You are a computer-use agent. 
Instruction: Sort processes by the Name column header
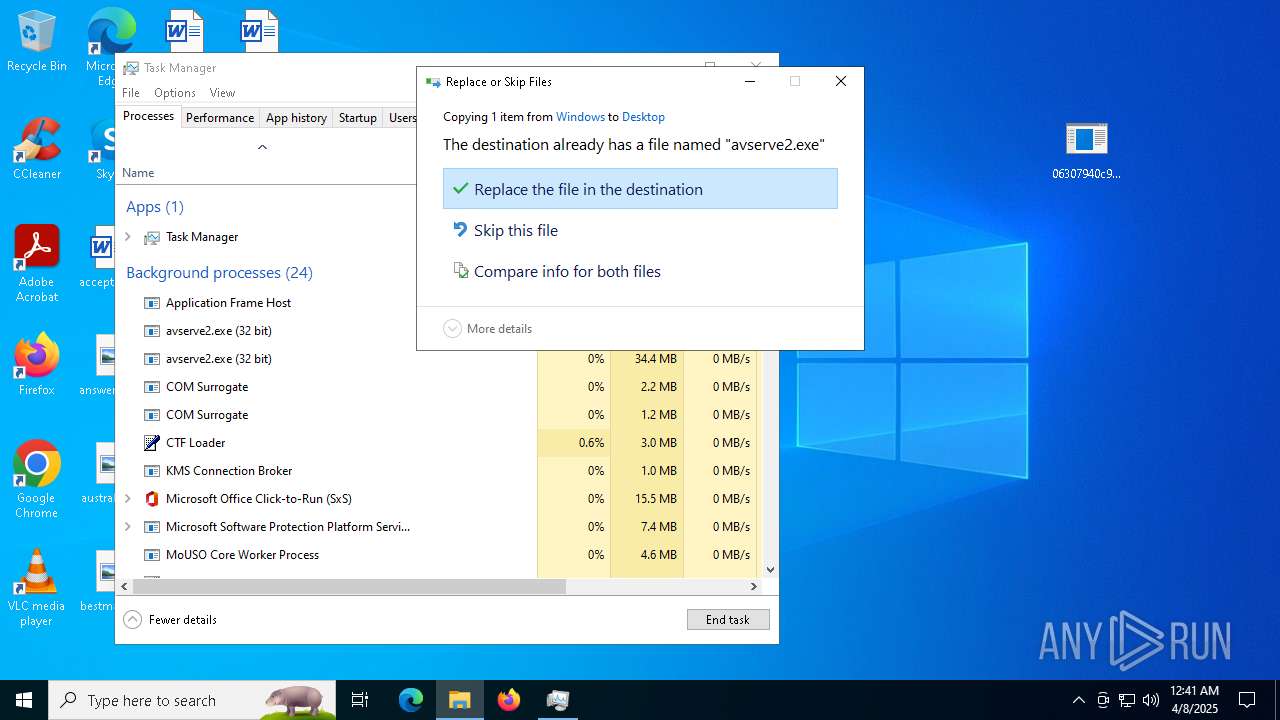138,173
